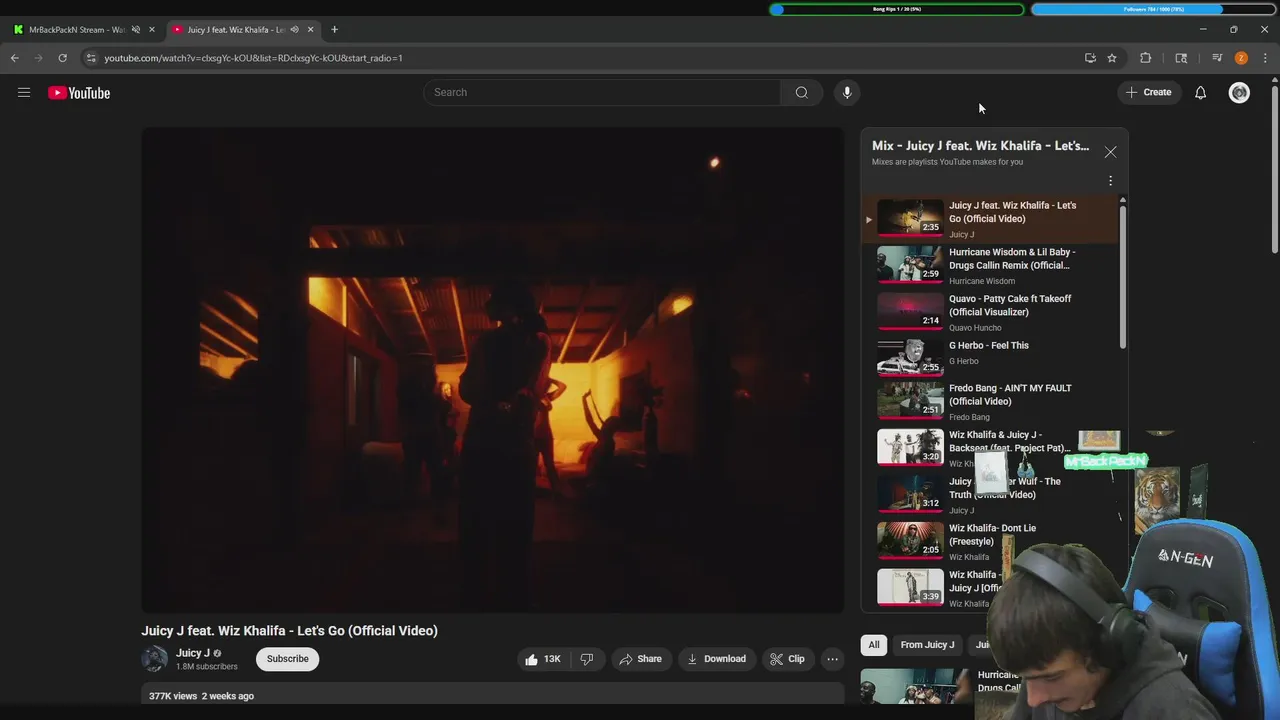
Task: Focus the YouTube search field
Action: (602, 93)
